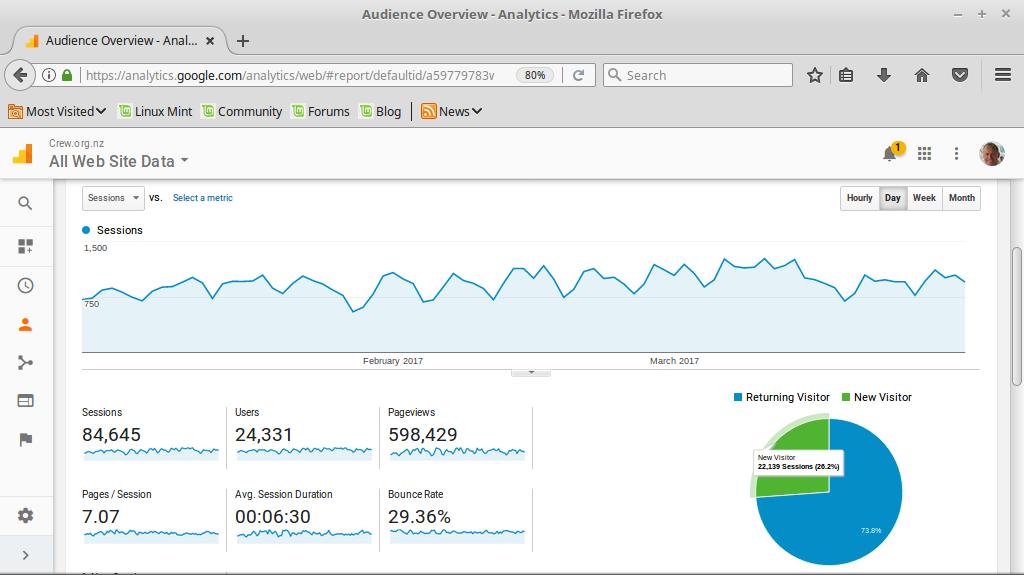
Task: Open Blog bookmark
Action: tap(381, 112)
